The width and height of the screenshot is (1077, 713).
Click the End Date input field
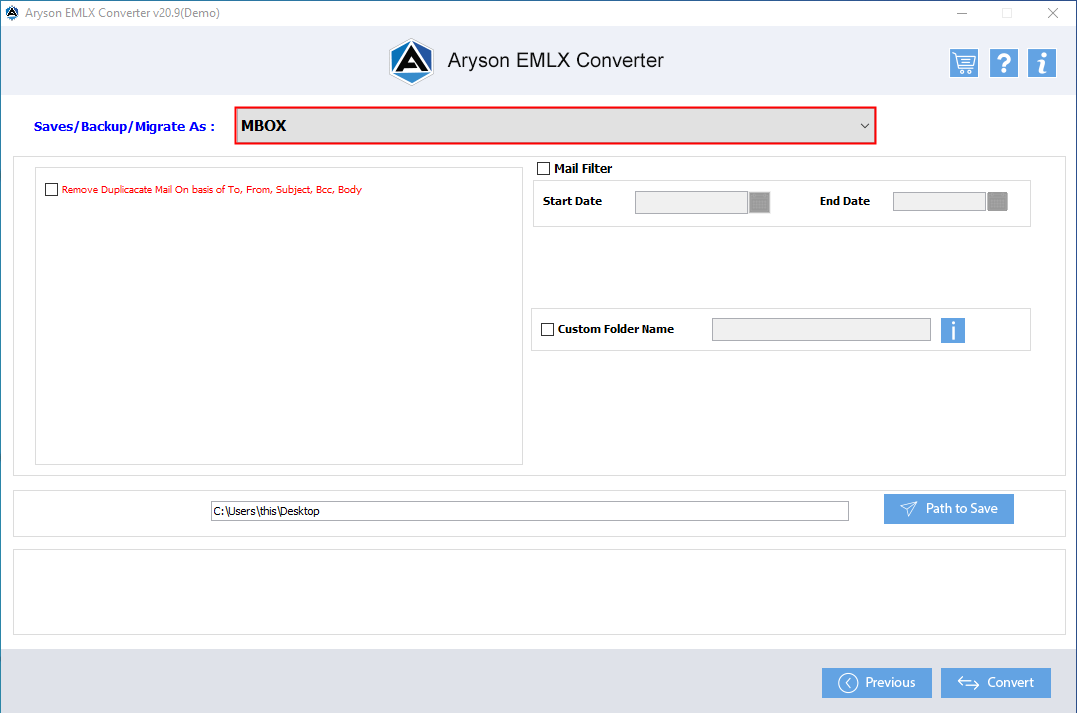point(939,201)
